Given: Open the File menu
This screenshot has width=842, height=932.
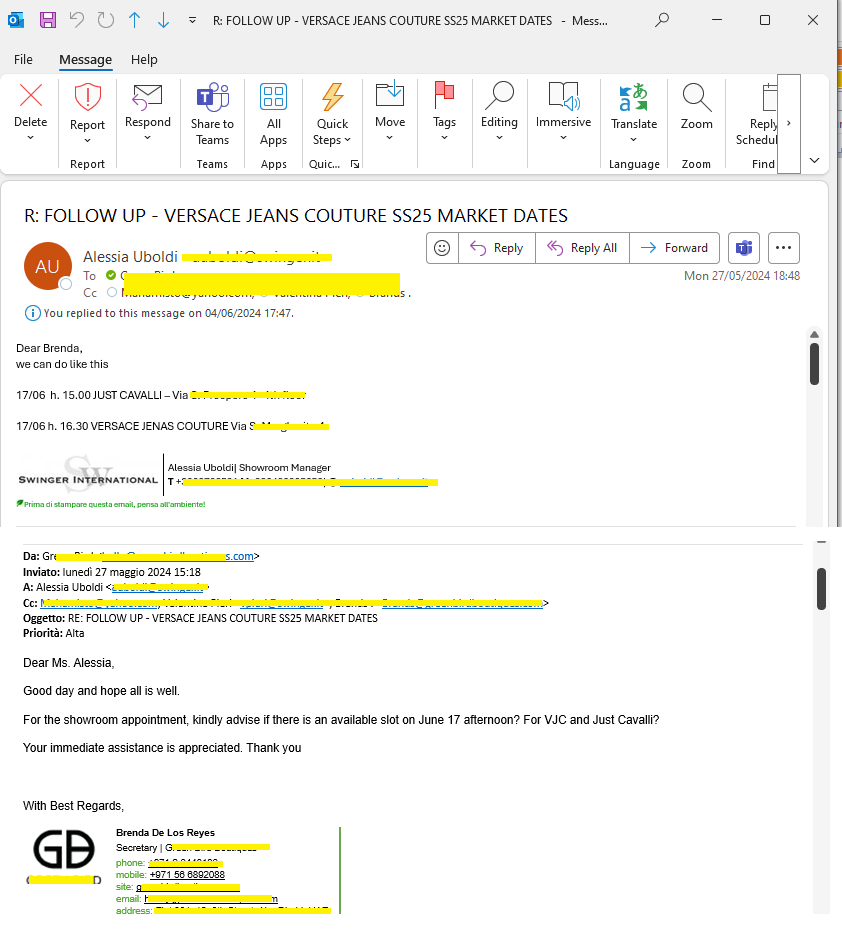Looking at the screenshot, I should [23, 59].
